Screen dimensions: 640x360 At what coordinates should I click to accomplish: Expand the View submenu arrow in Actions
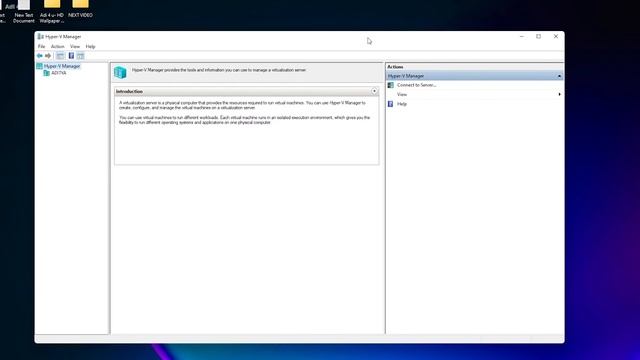click(x=559, y=94)
